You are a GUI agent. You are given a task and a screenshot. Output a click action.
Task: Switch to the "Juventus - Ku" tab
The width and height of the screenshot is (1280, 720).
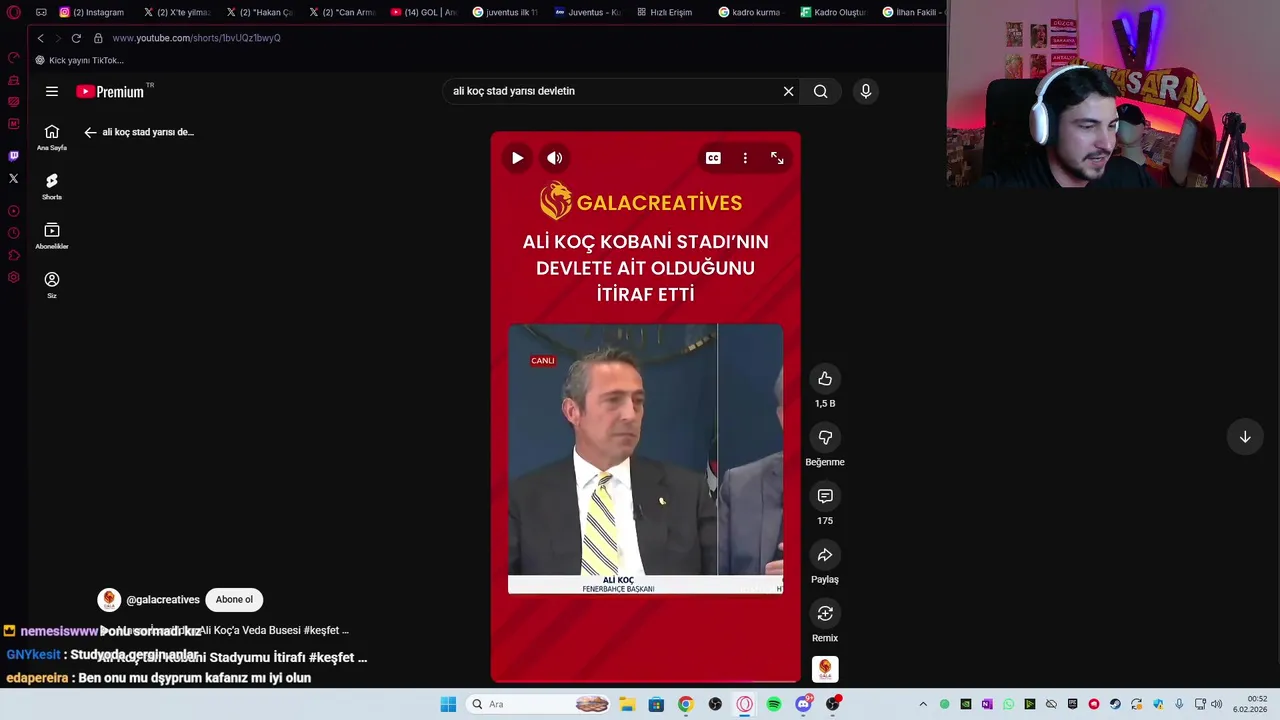tap(588, 12)
